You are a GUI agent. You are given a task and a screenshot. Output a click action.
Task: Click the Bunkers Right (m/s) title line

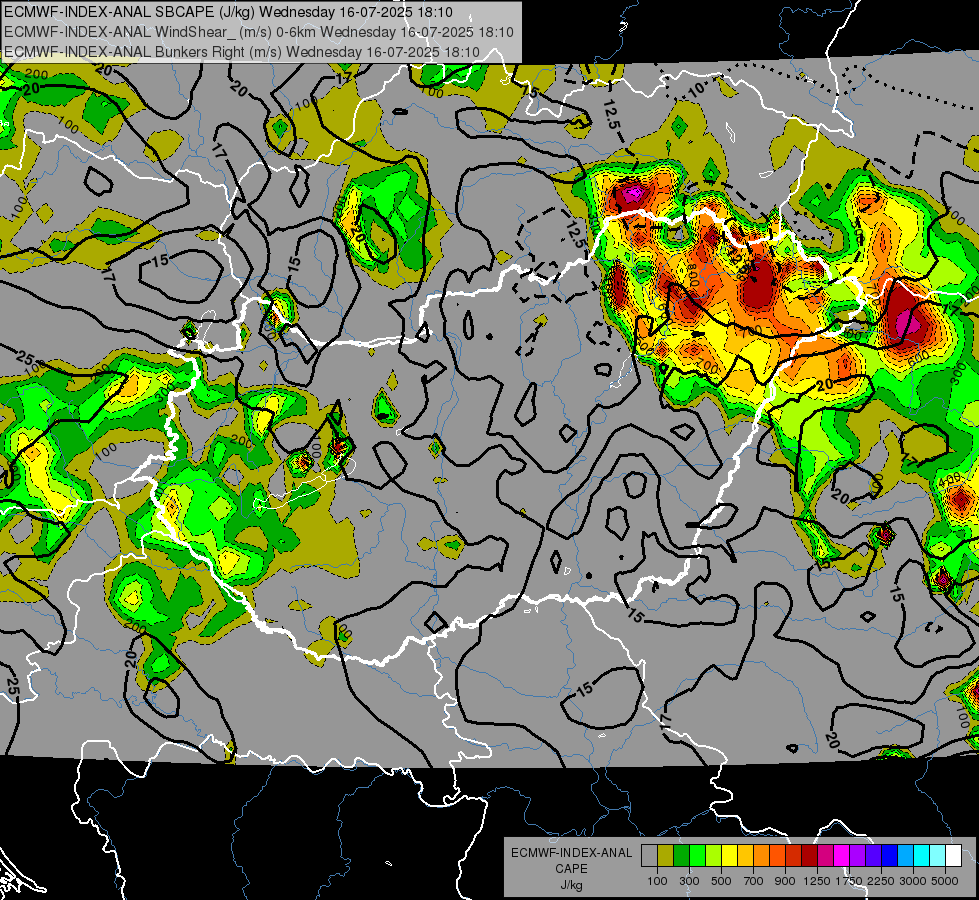(242, 52)
